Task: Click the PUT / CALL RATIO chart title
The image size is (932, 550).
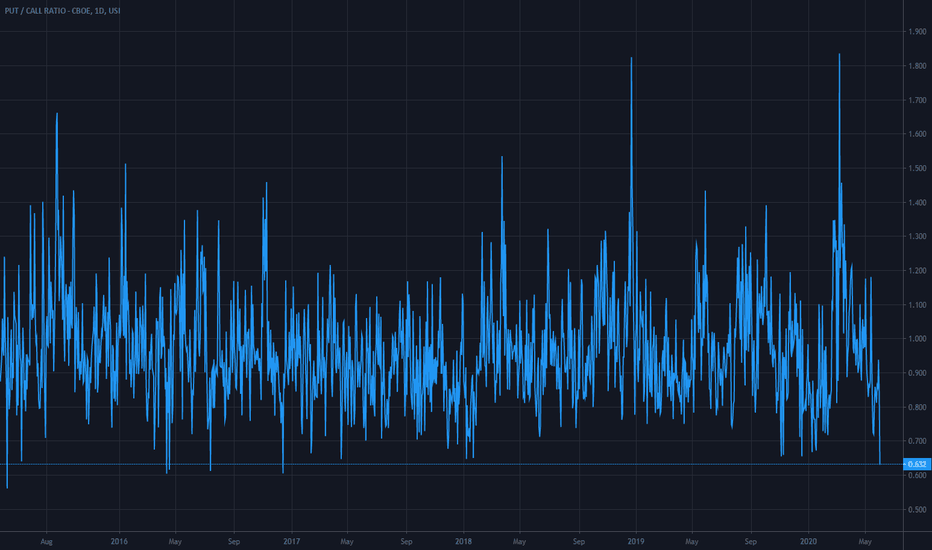Action: pyautogui.click(x=62, y=11)
